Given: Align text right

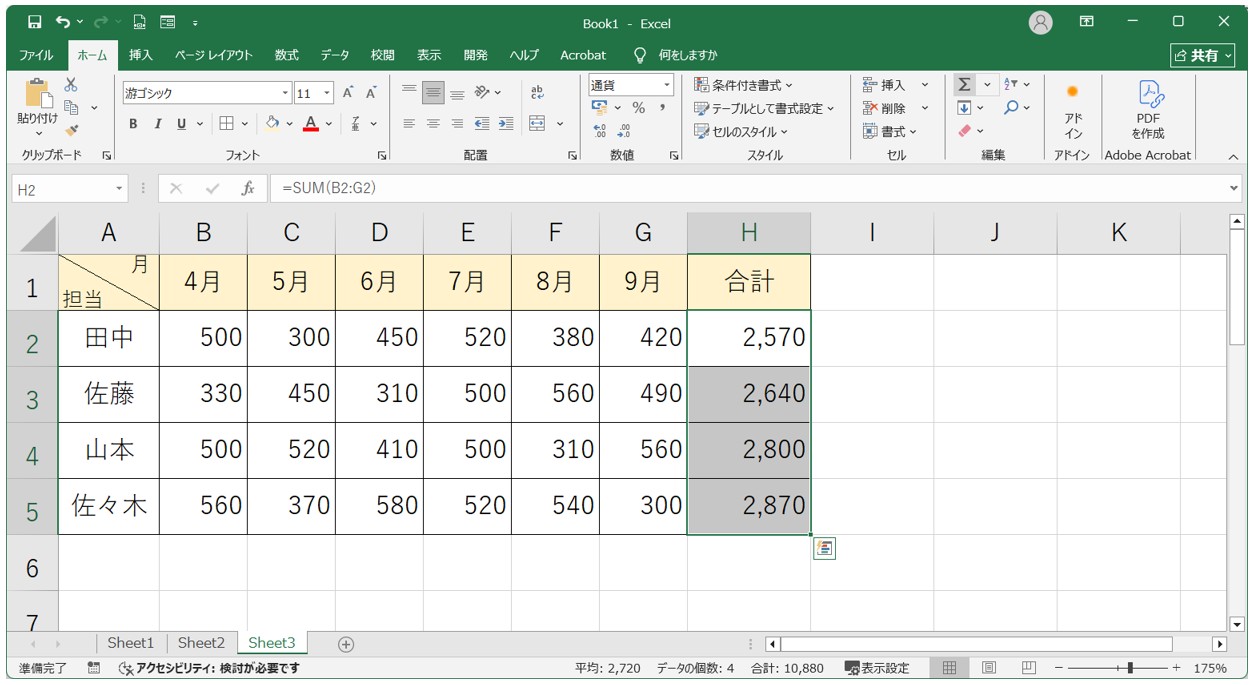Looking at the screenshot, I should pyautogui.click(x=457, y=124).
